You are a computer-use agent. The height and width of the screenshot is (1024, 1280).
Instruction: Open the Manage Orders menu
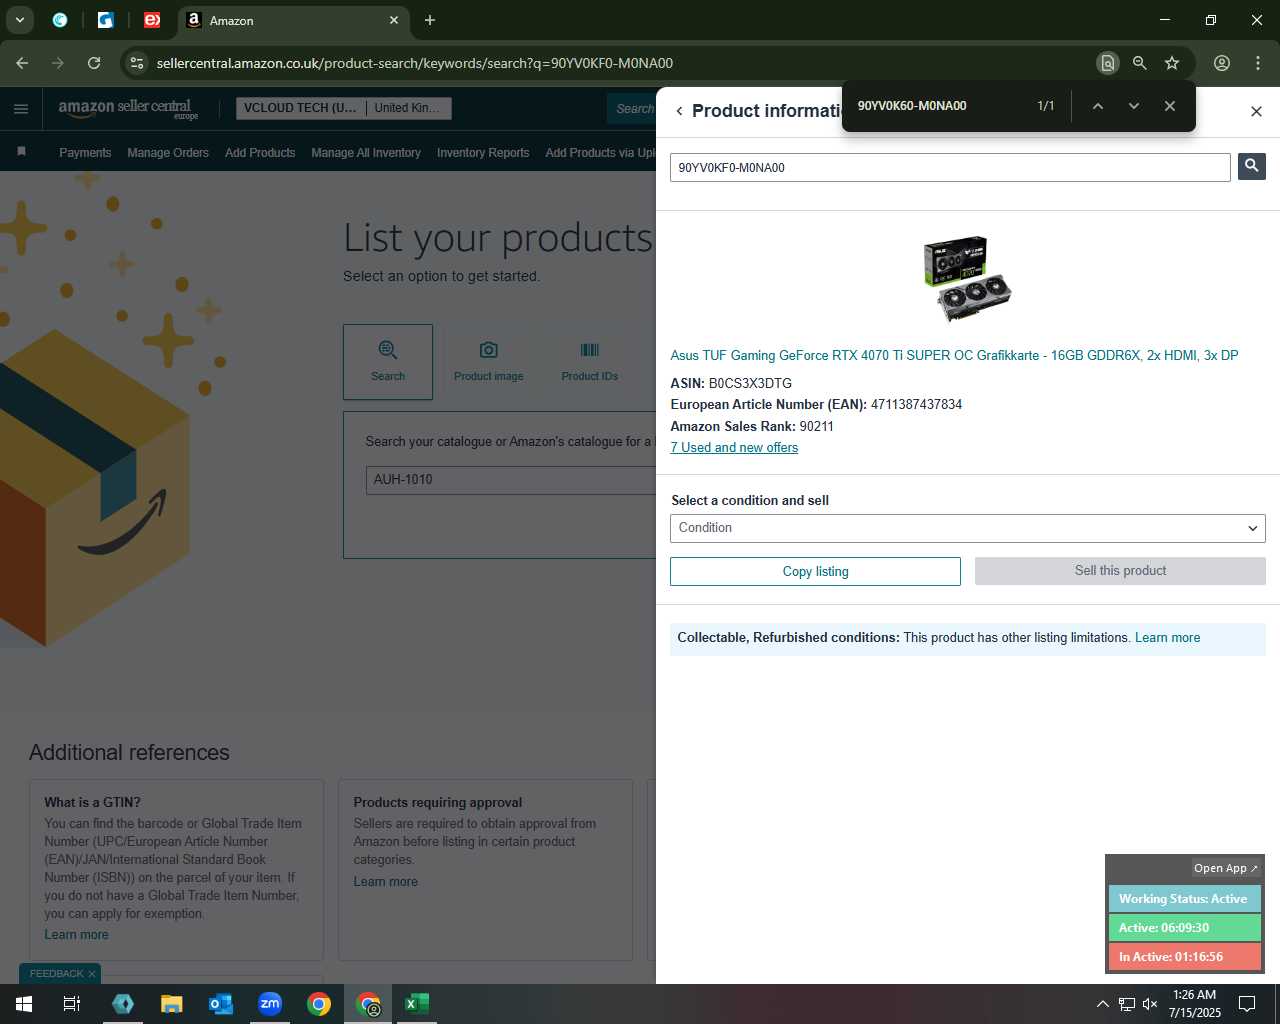pos(168,153)
